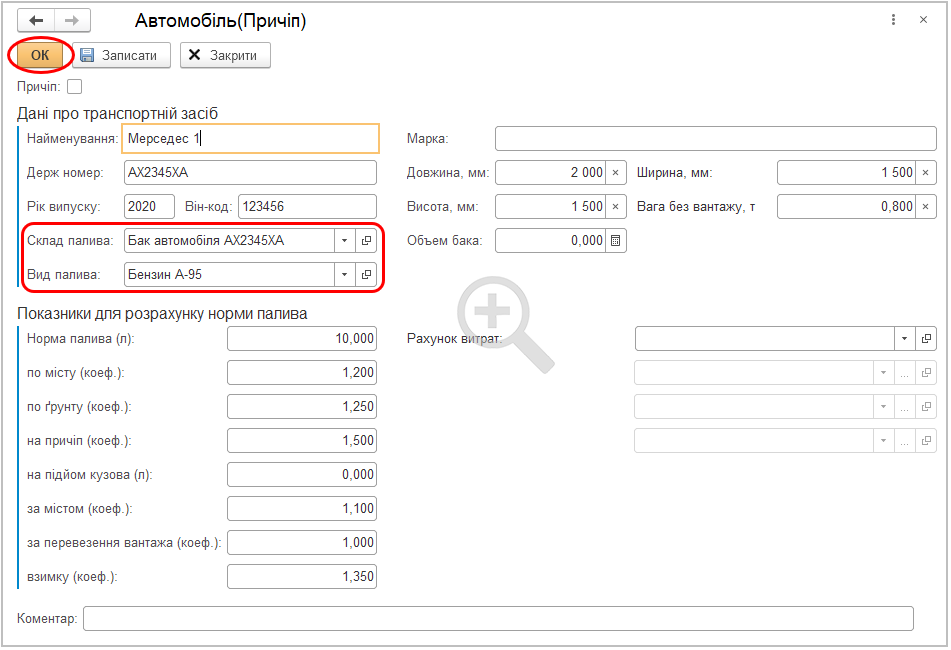Click the Коментар input field
The height and width of the screenshot is (650, 951).
(499, 618)
